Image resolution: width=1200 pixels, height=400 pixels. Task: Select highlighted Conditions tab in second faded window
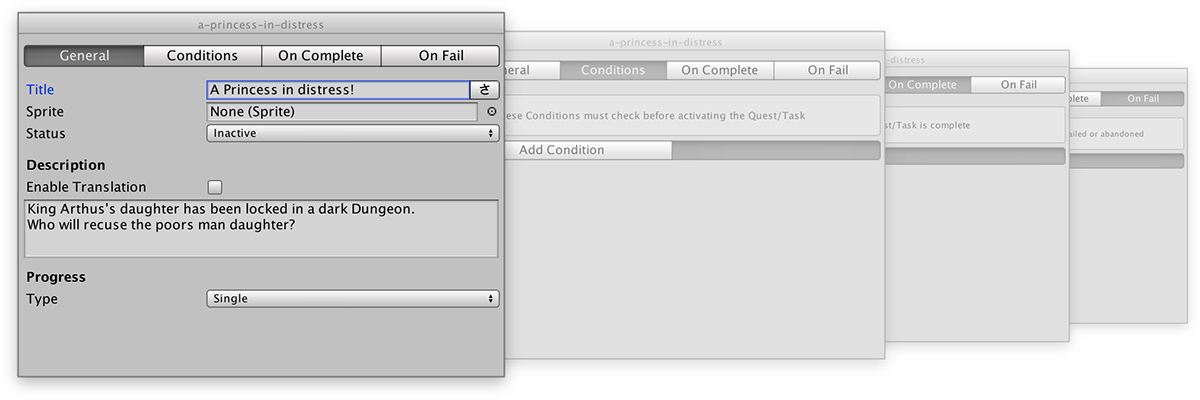[x=613, y=70]
